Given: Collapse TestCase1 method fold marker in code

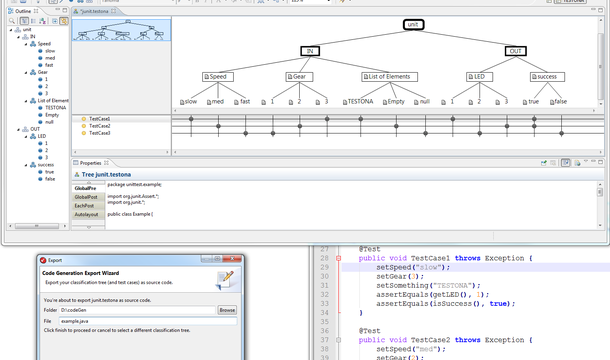Looking at the screenshot, I should click(338, 258).
